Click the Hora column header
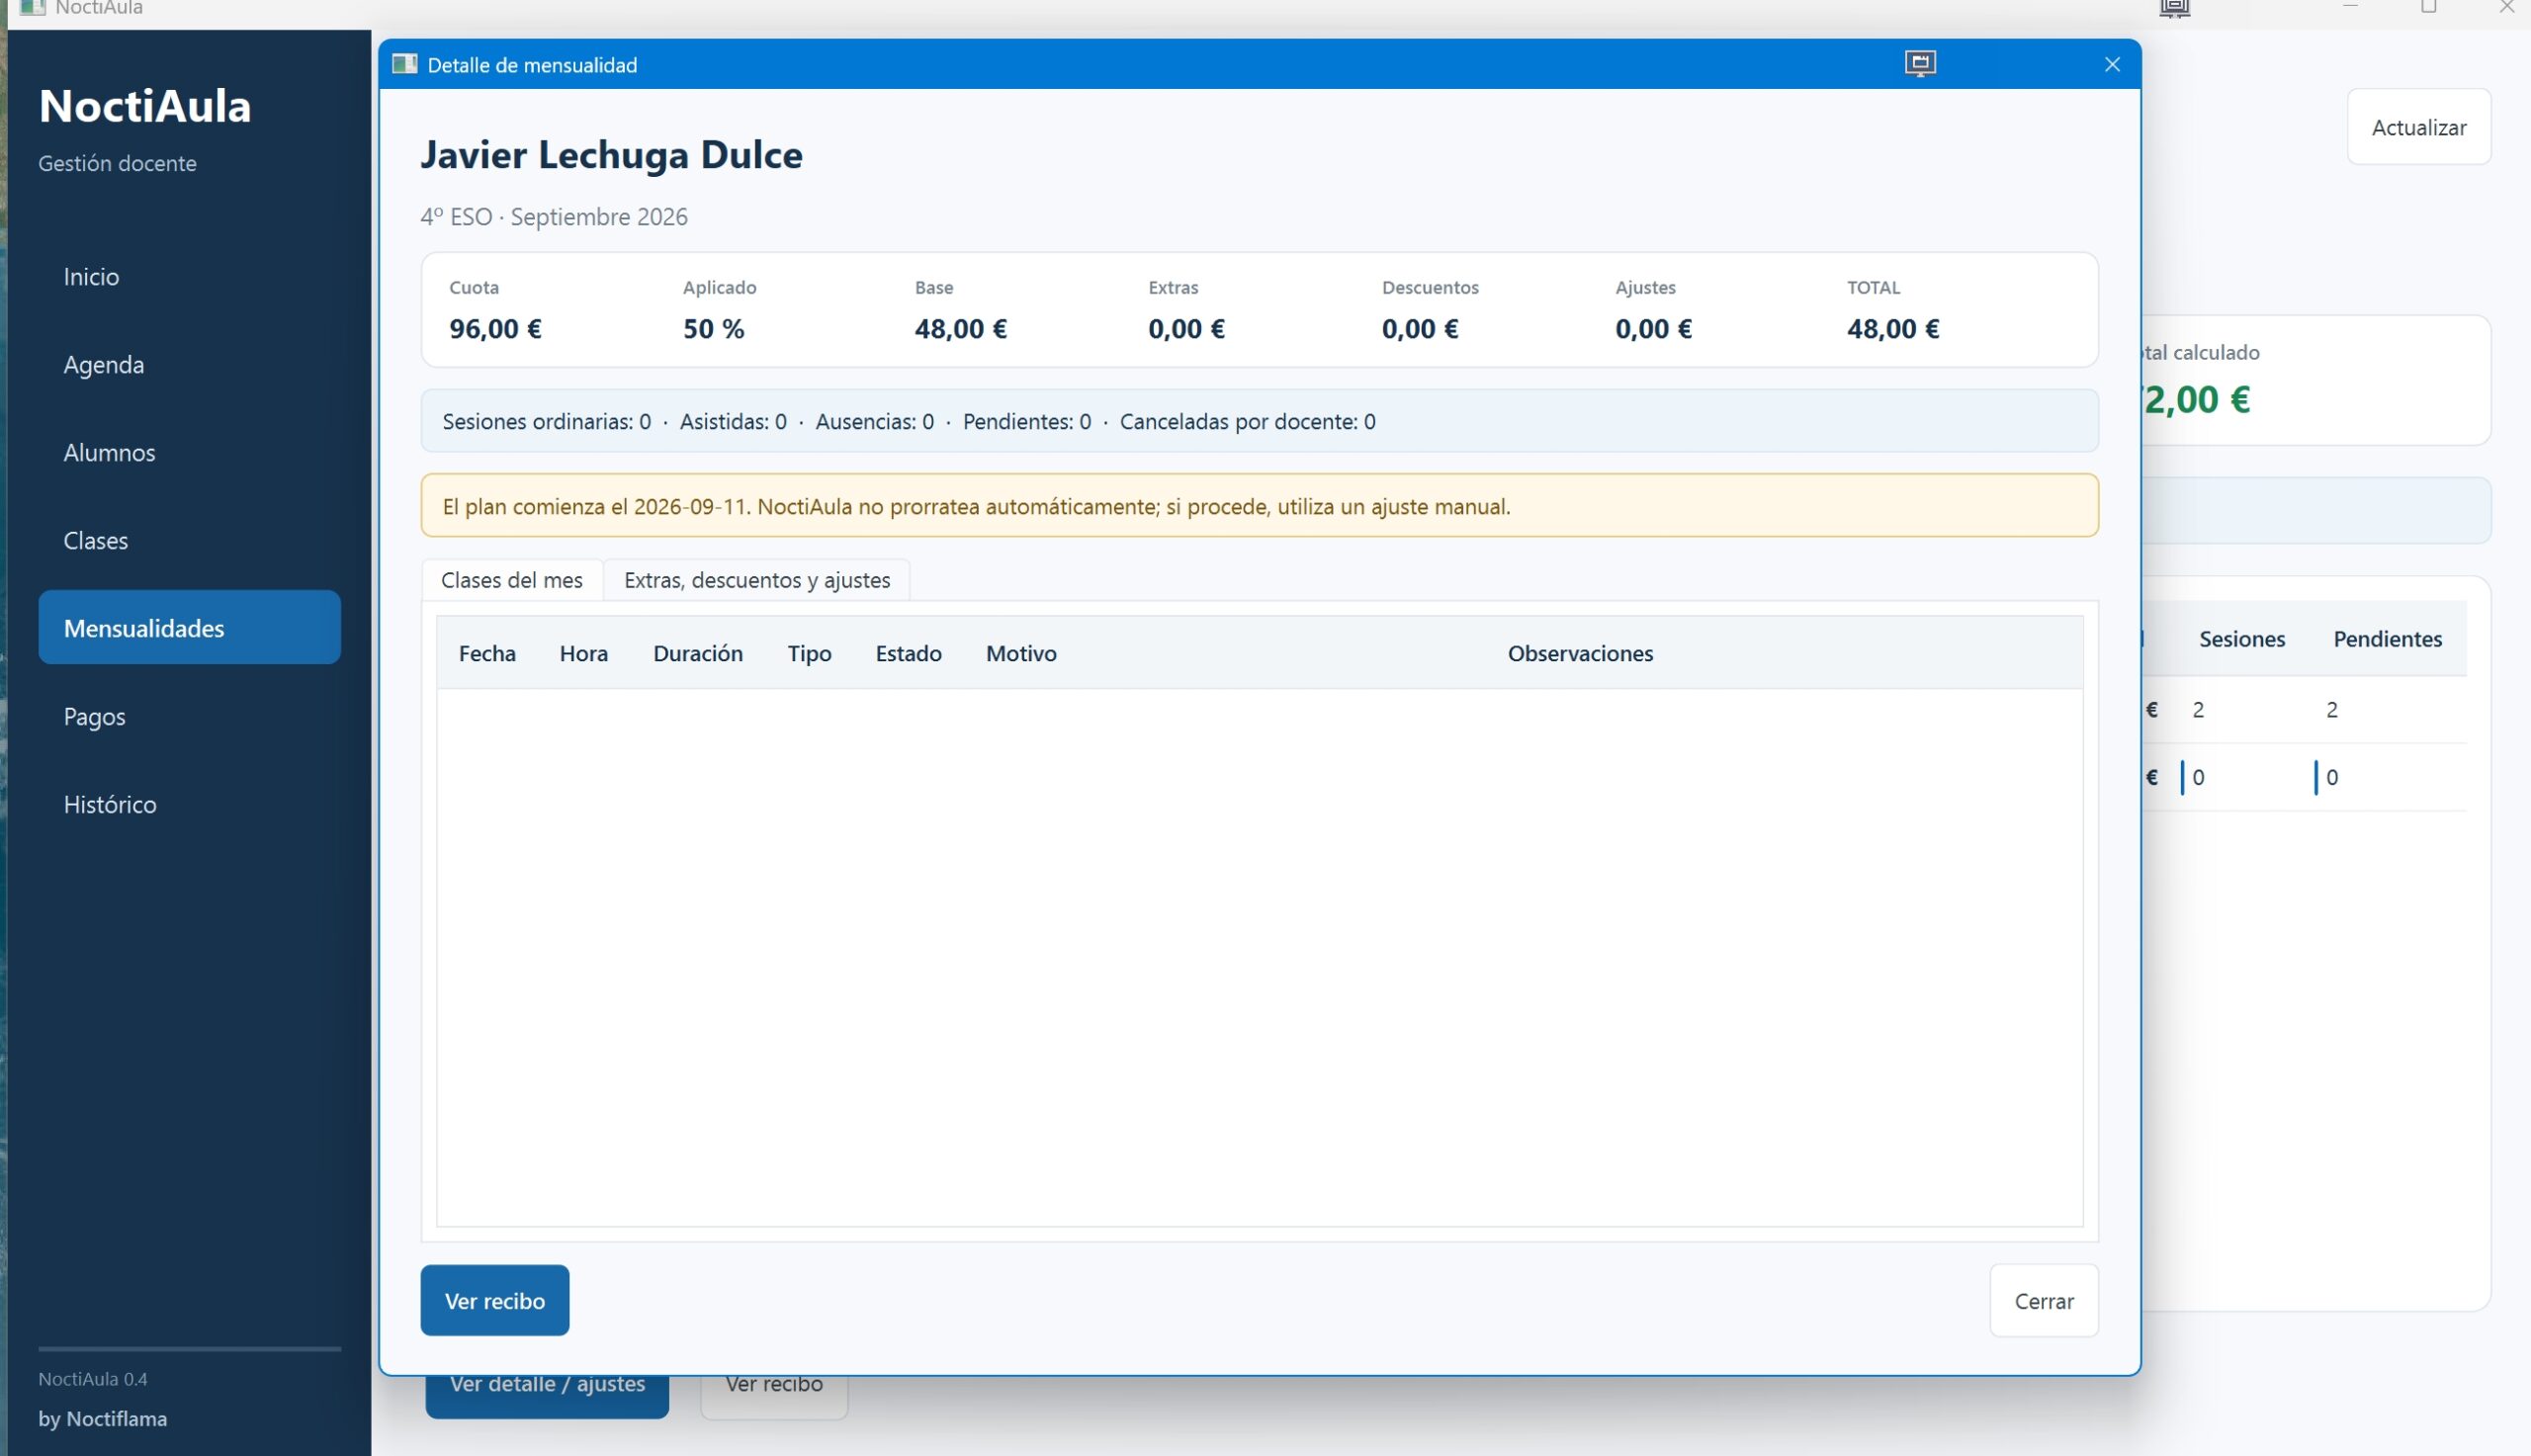The width and height of the screenshot is (2531, 1456). click(x=584, y=653)
